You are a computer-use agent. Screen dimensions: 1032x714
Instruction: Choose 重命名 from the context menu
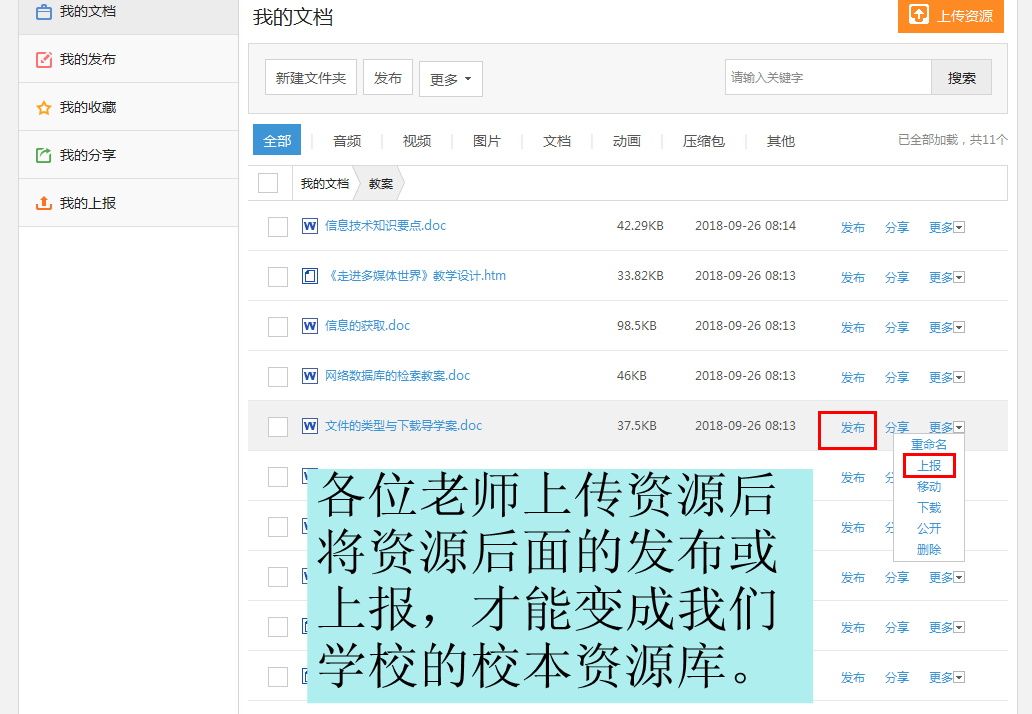(928, 443)
